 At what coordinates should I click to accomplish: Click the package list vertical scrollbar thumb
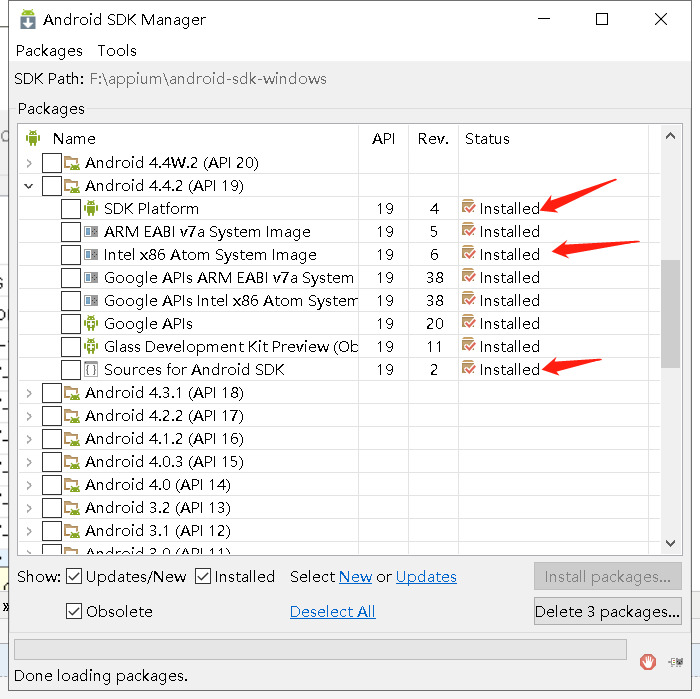670,314
